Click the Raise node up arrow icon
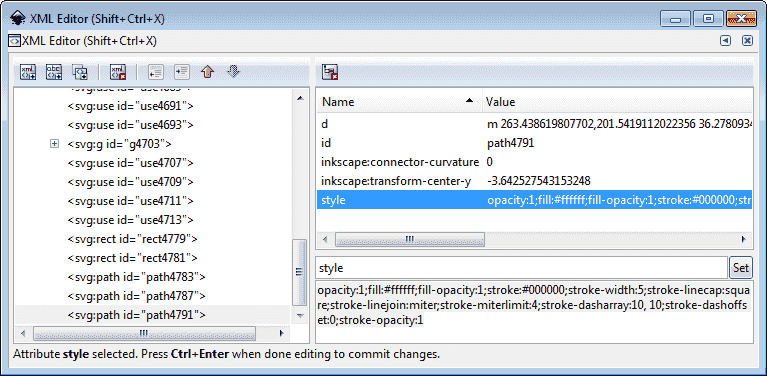Screen dimensions: 767x376 (208, 72)
